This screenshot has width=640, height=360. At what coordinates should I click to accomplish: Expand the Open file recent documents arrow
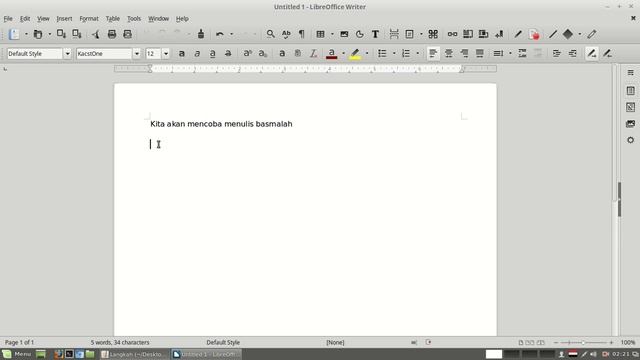click(49, 34)
